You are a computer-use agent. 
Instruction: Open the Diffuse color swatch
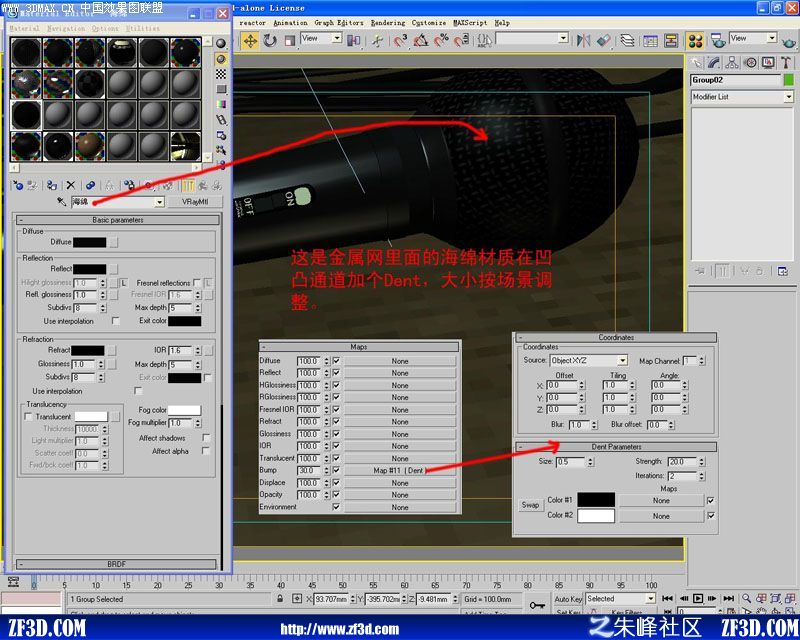pos(90,242)
